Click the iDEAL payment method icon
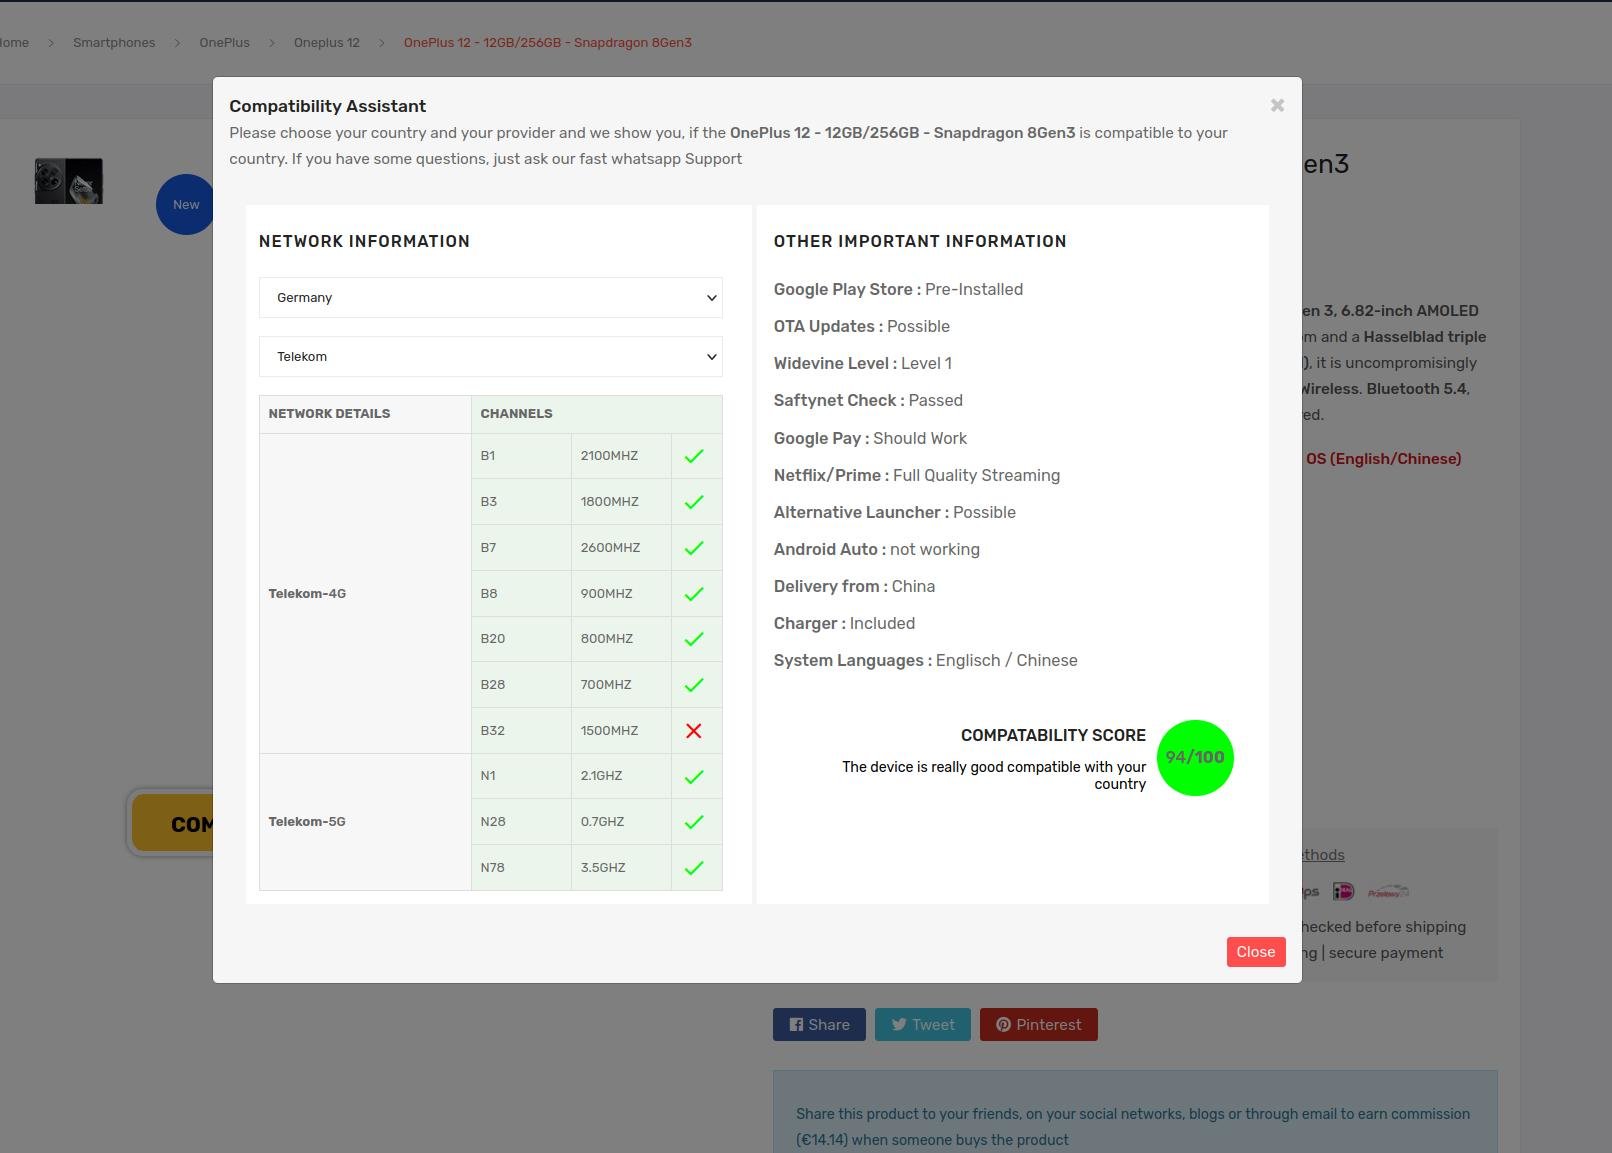This screenshot has width=1612, height=1153. 1343,891
